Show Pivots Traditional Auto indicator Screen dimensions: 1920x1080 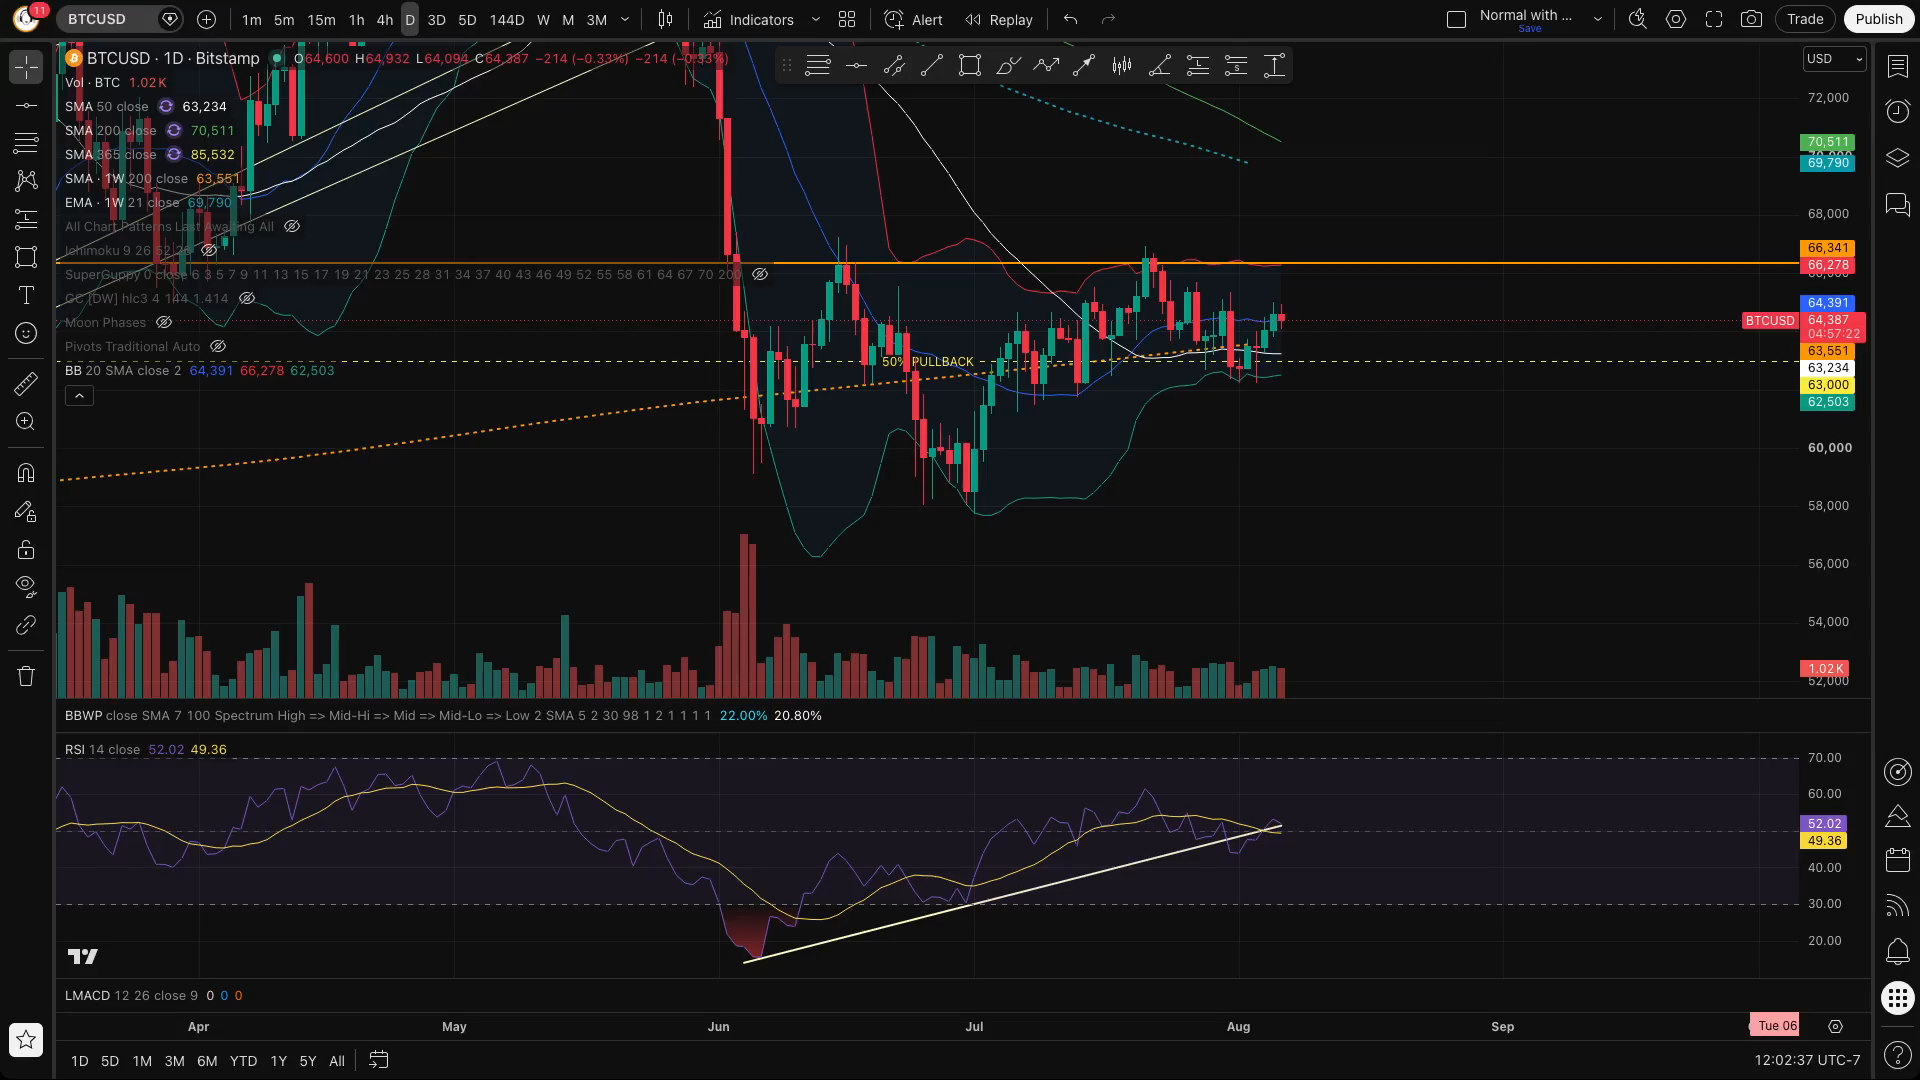(x=218, y=346)
